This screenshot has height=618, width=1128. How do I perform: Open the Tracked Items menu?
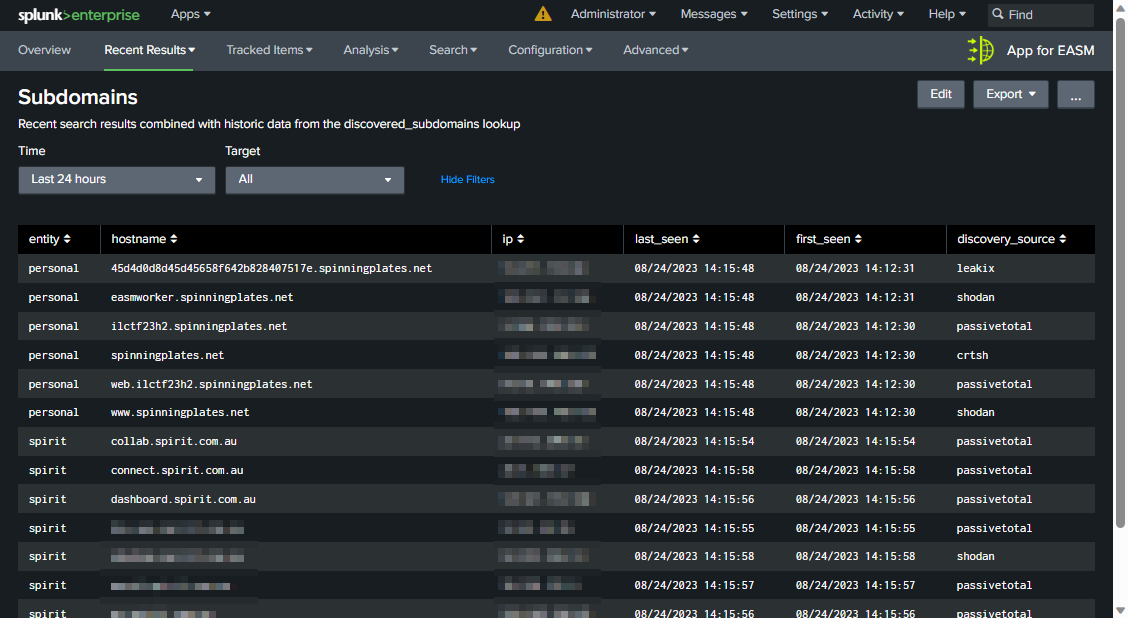[269, 50]
